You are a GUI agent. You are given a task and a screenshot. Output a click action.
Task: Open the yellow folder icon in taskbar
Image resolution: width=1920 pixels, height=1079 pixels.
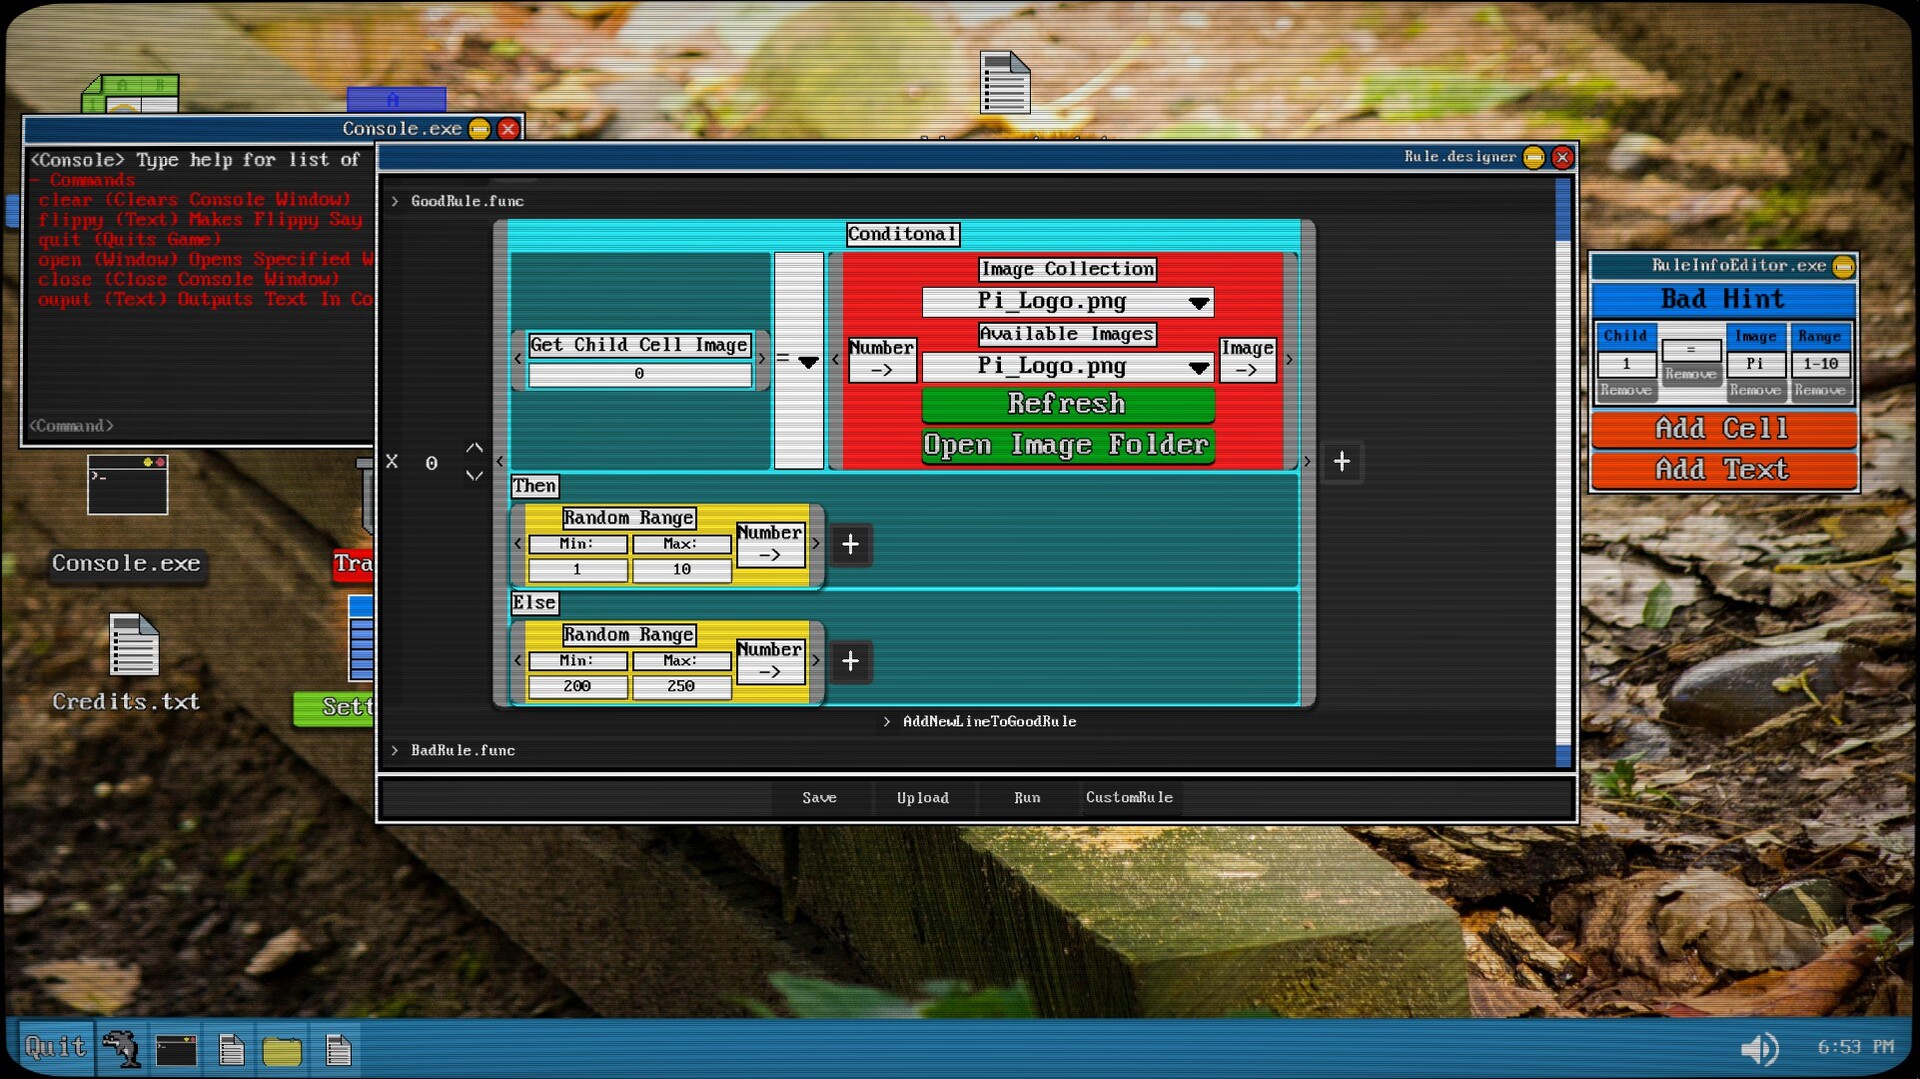[282, 1050]
